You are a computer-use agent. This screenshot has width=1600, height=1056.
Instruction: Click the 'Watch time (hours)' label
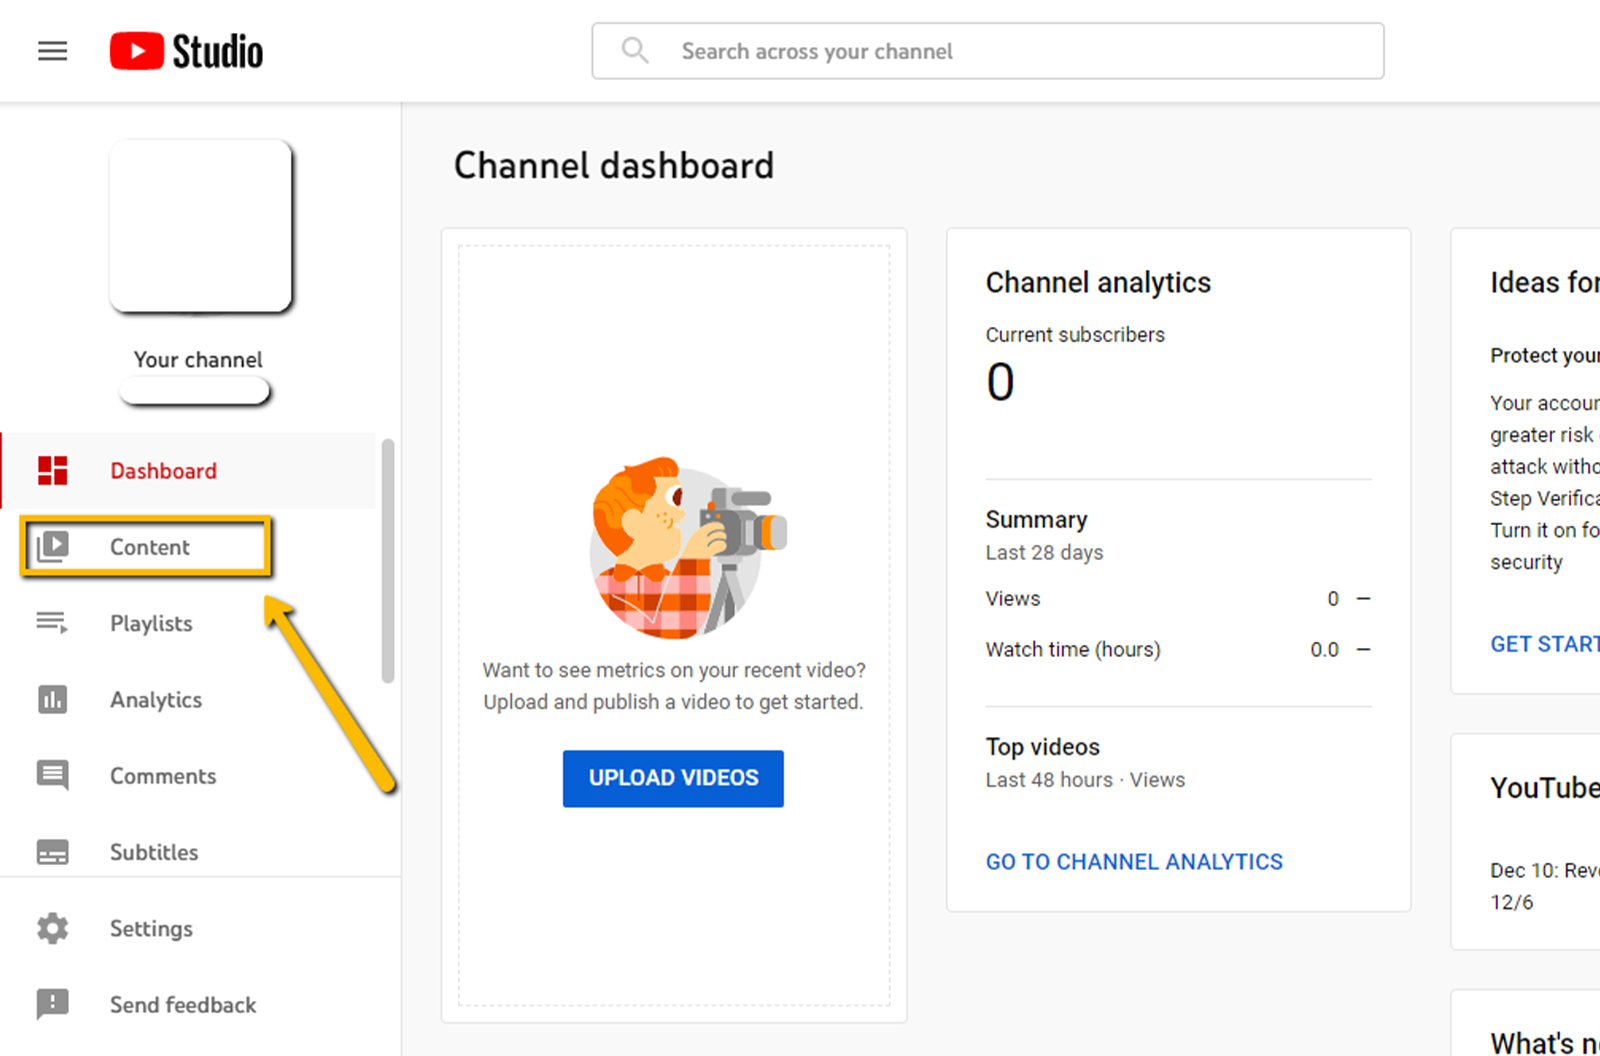click(x=1073, y=649)
